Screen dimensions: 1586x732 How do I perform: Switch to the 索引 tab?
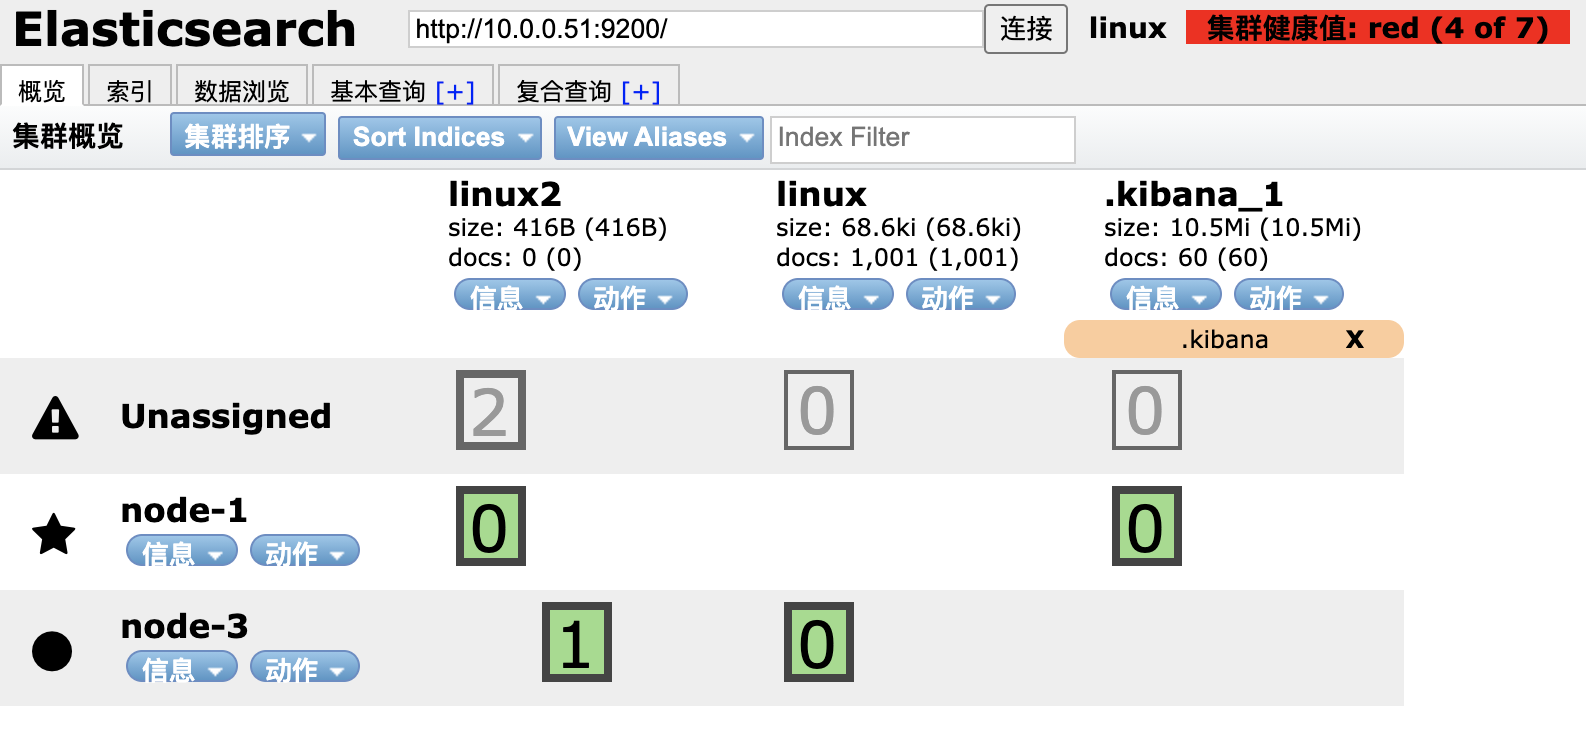coord(130,87)
